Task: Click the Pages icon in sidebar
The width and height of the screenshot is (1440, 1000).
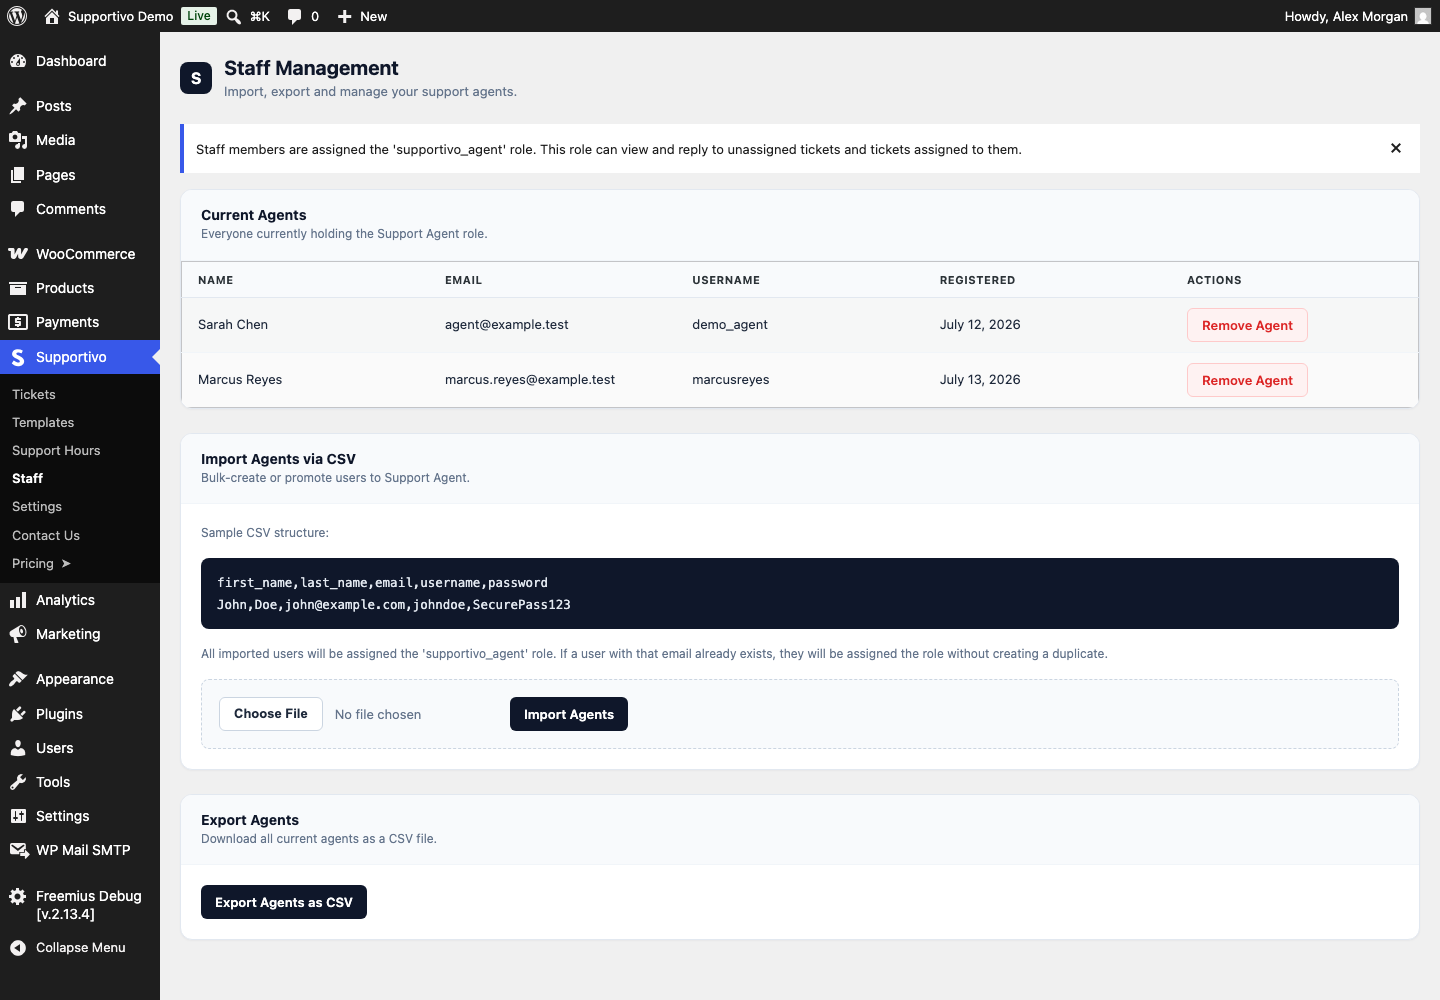Action: [x=18, y=175]
